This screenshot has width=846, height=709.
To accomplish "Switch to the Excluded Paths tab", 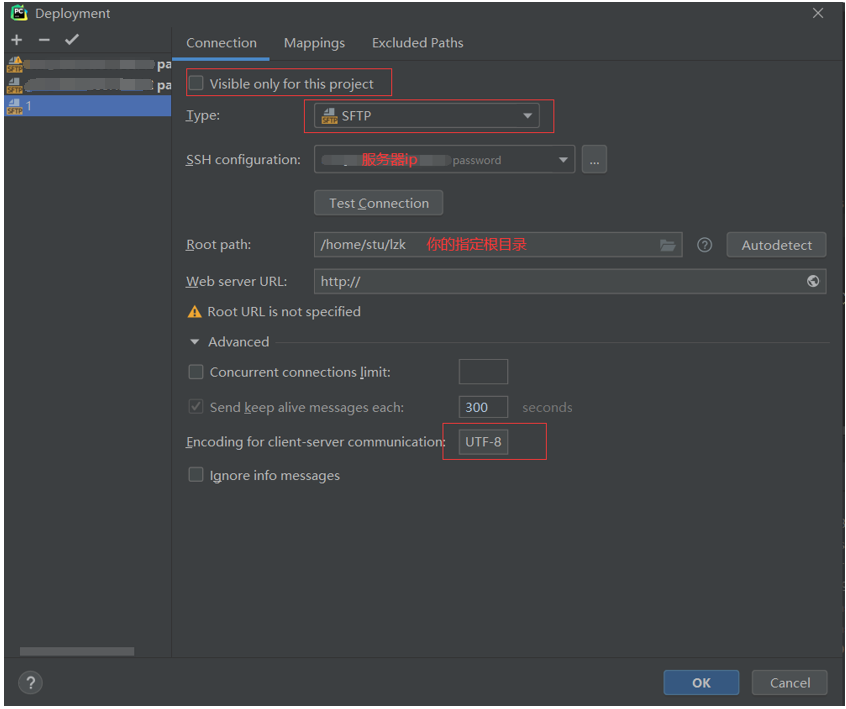I will (417, 43).
